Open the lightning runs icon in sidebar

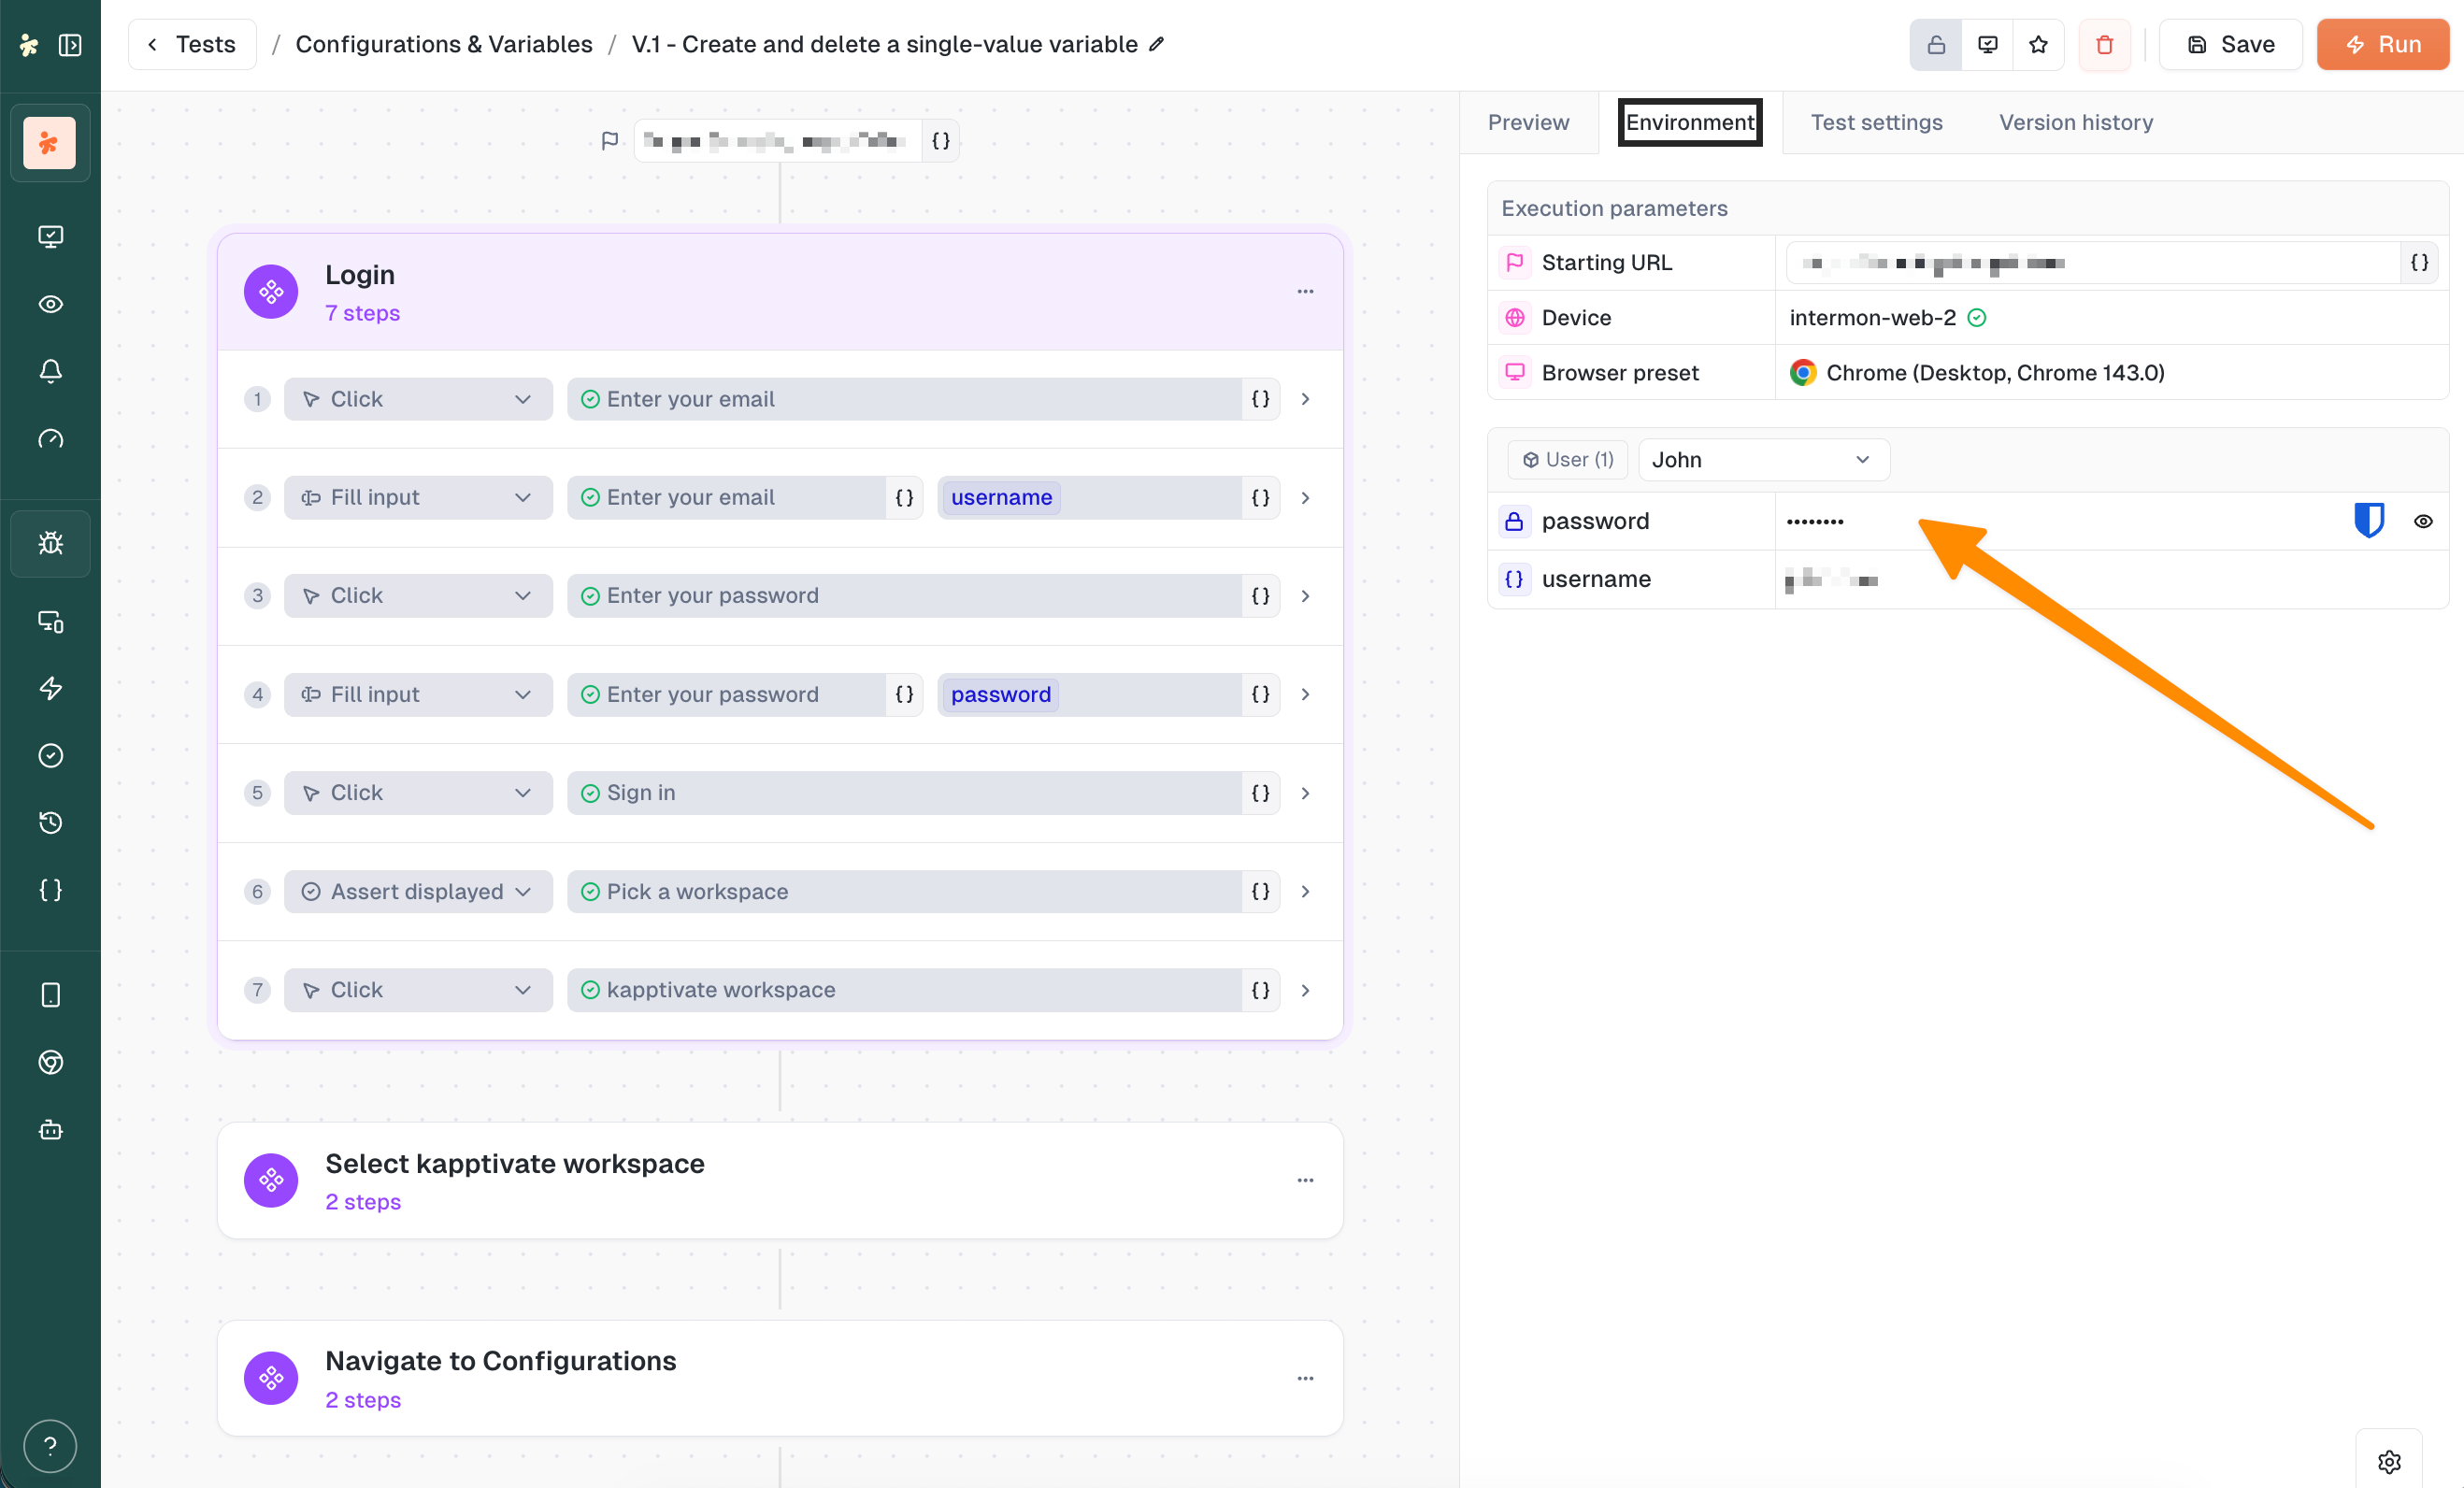click(50, 688)
